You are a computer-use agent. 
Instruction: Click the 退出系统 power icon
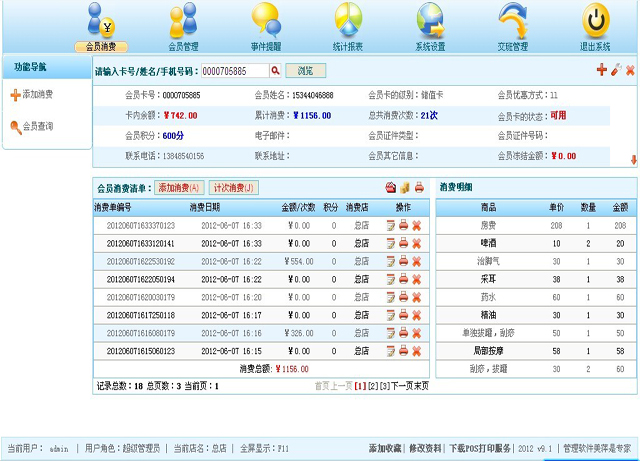pos(595,20)
